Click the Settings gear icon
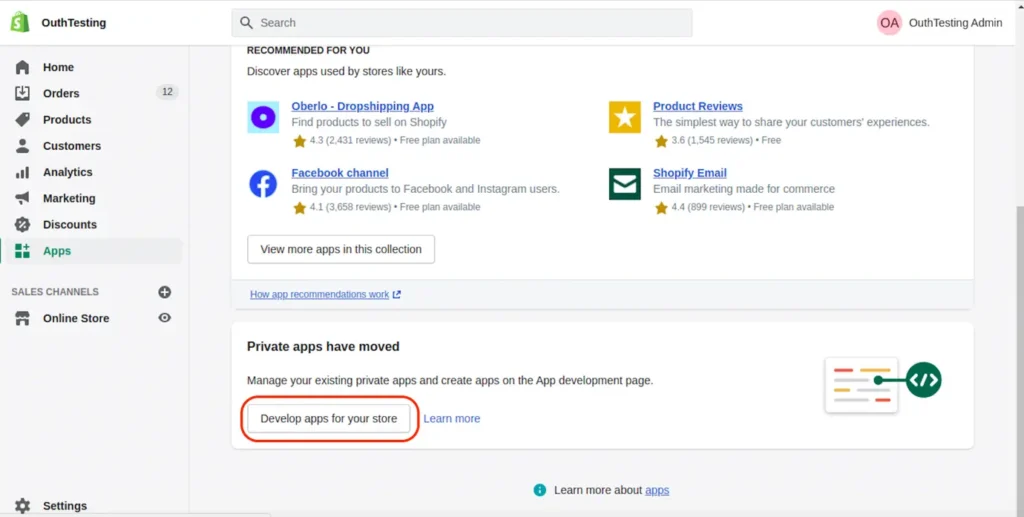 (22, 506)
